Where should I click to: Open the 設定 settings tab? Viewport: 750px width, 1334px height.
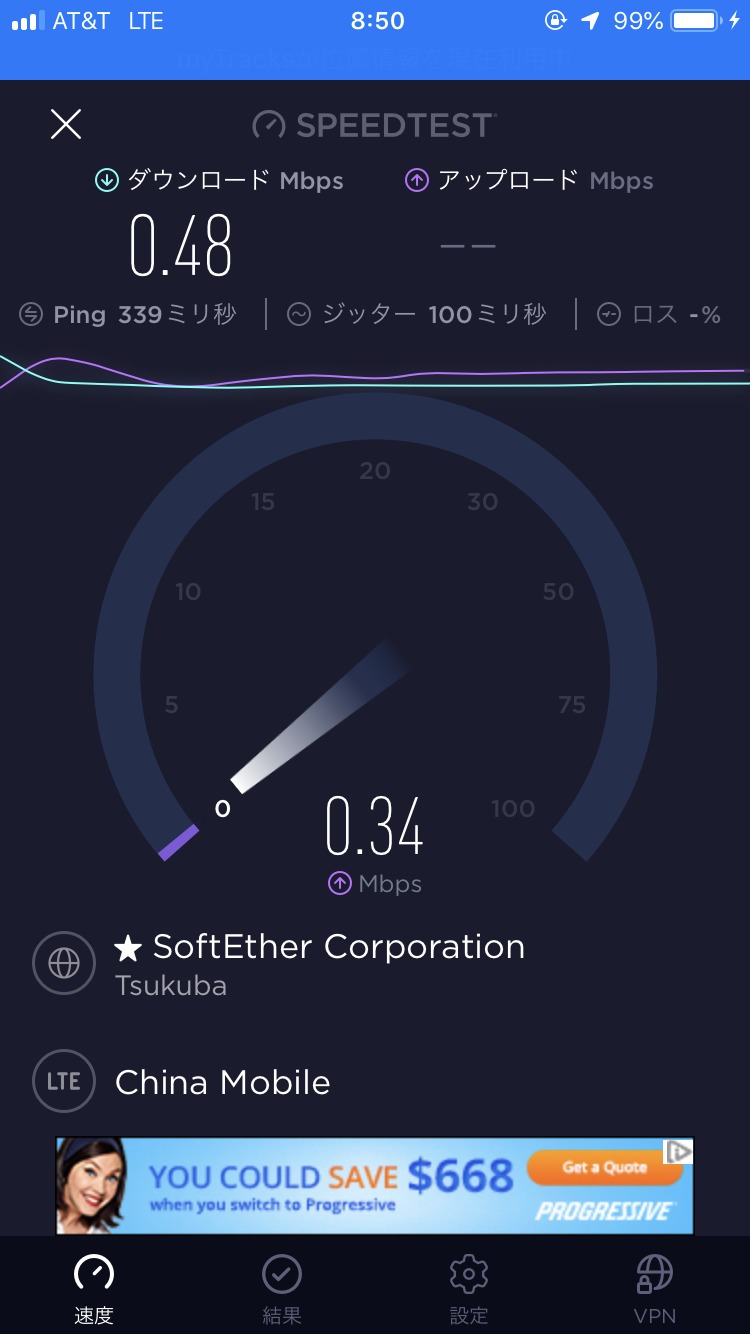(x=468, y=1289)
